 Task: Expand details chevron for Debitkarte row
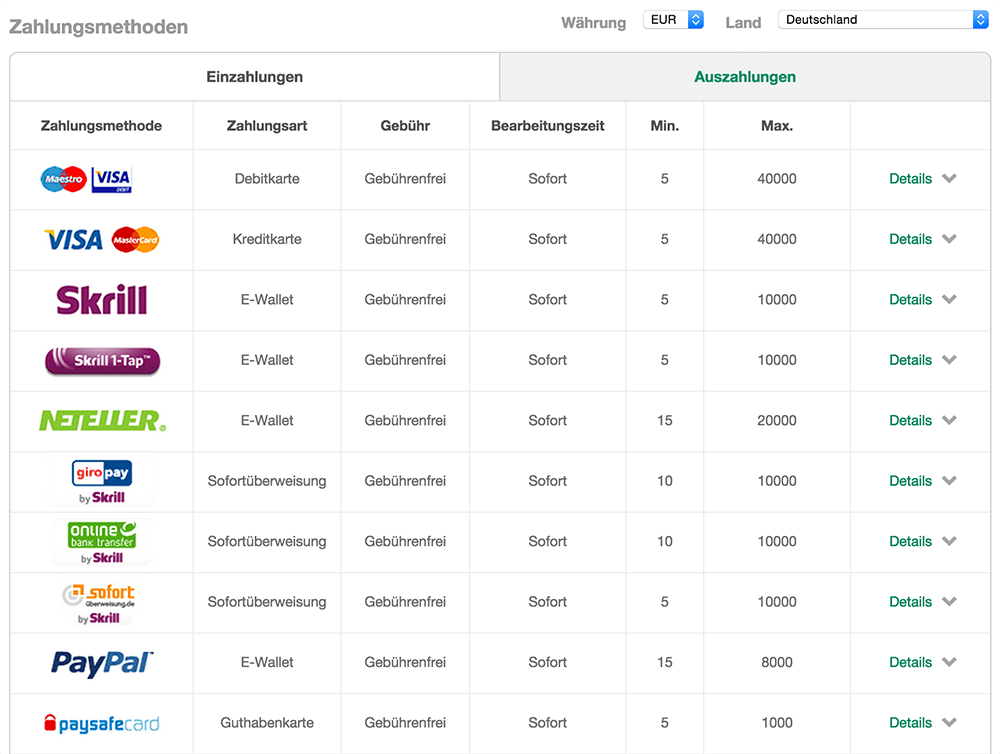click(949, 179)
